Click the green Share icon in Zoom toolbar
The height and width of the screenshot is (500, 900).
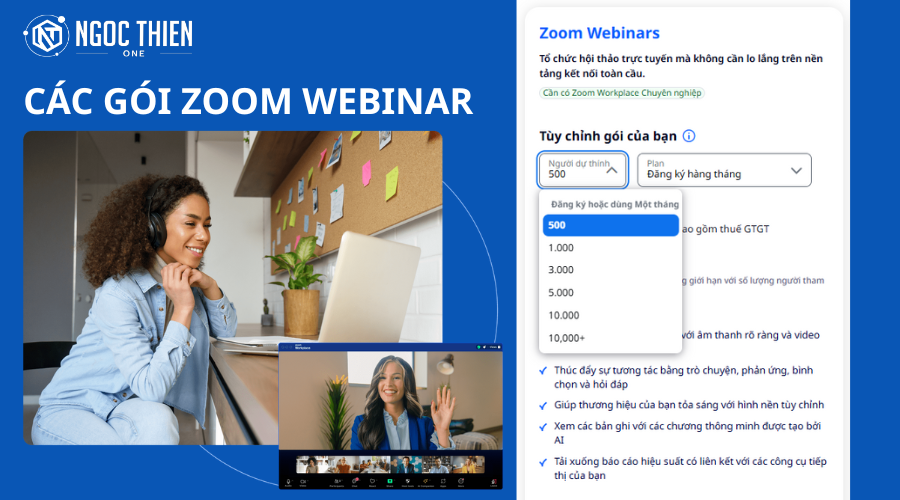pos(390,481)
